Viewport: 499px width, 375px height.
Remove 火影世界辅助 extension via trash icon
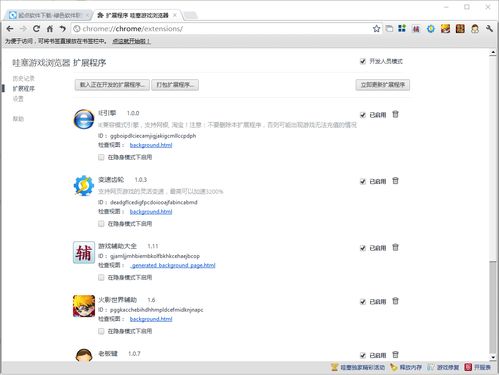click(x=395, y=301)
